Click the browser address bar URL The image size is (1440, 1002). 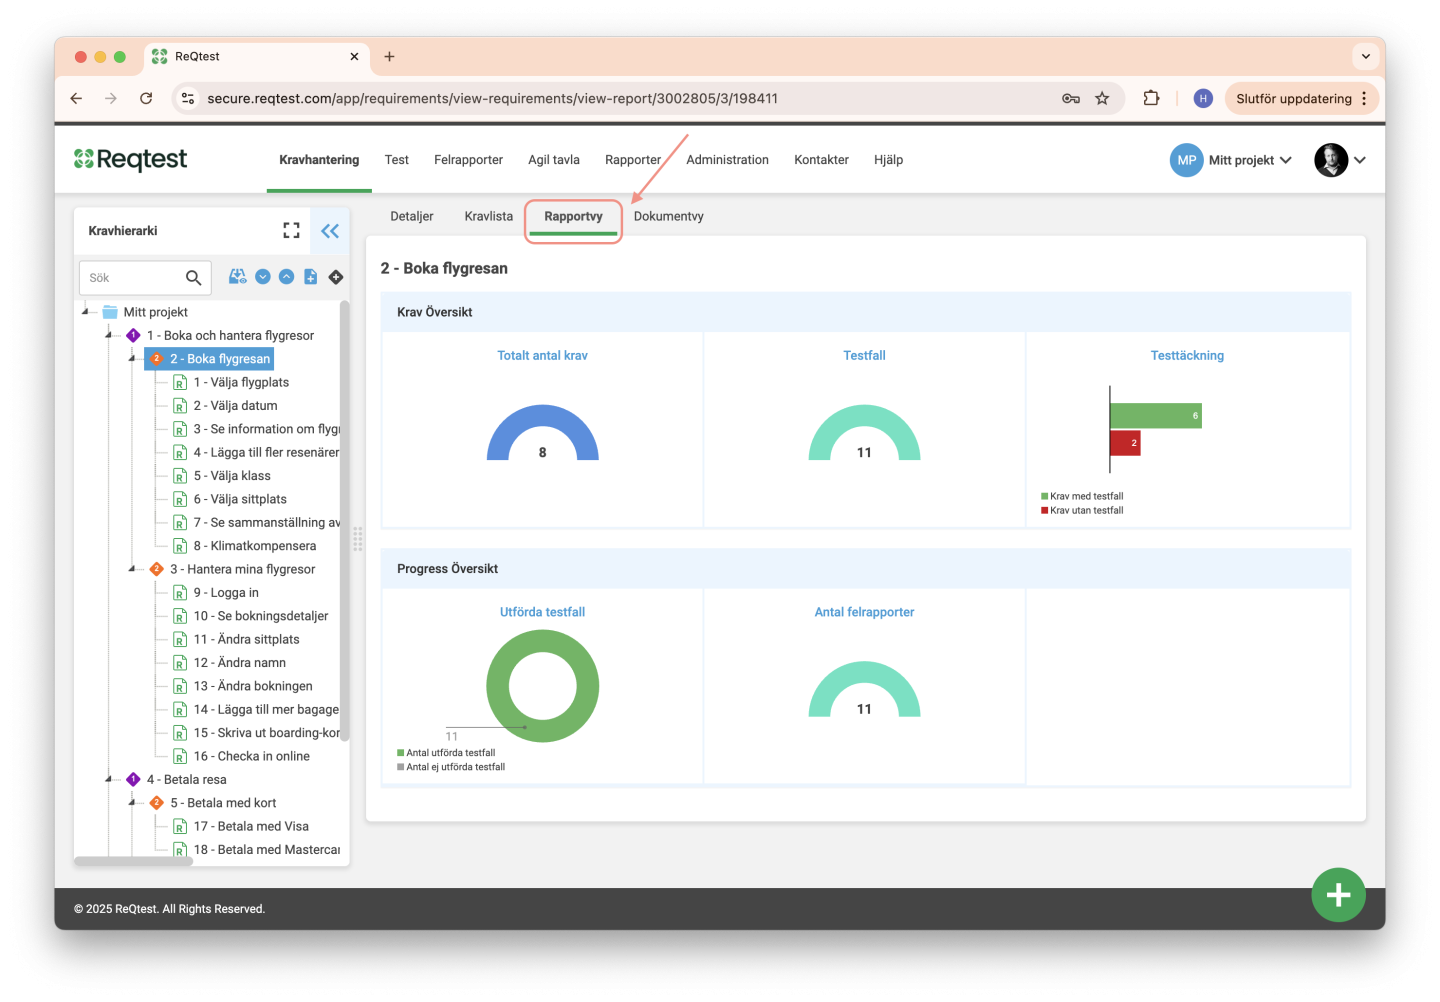[492, 98]
